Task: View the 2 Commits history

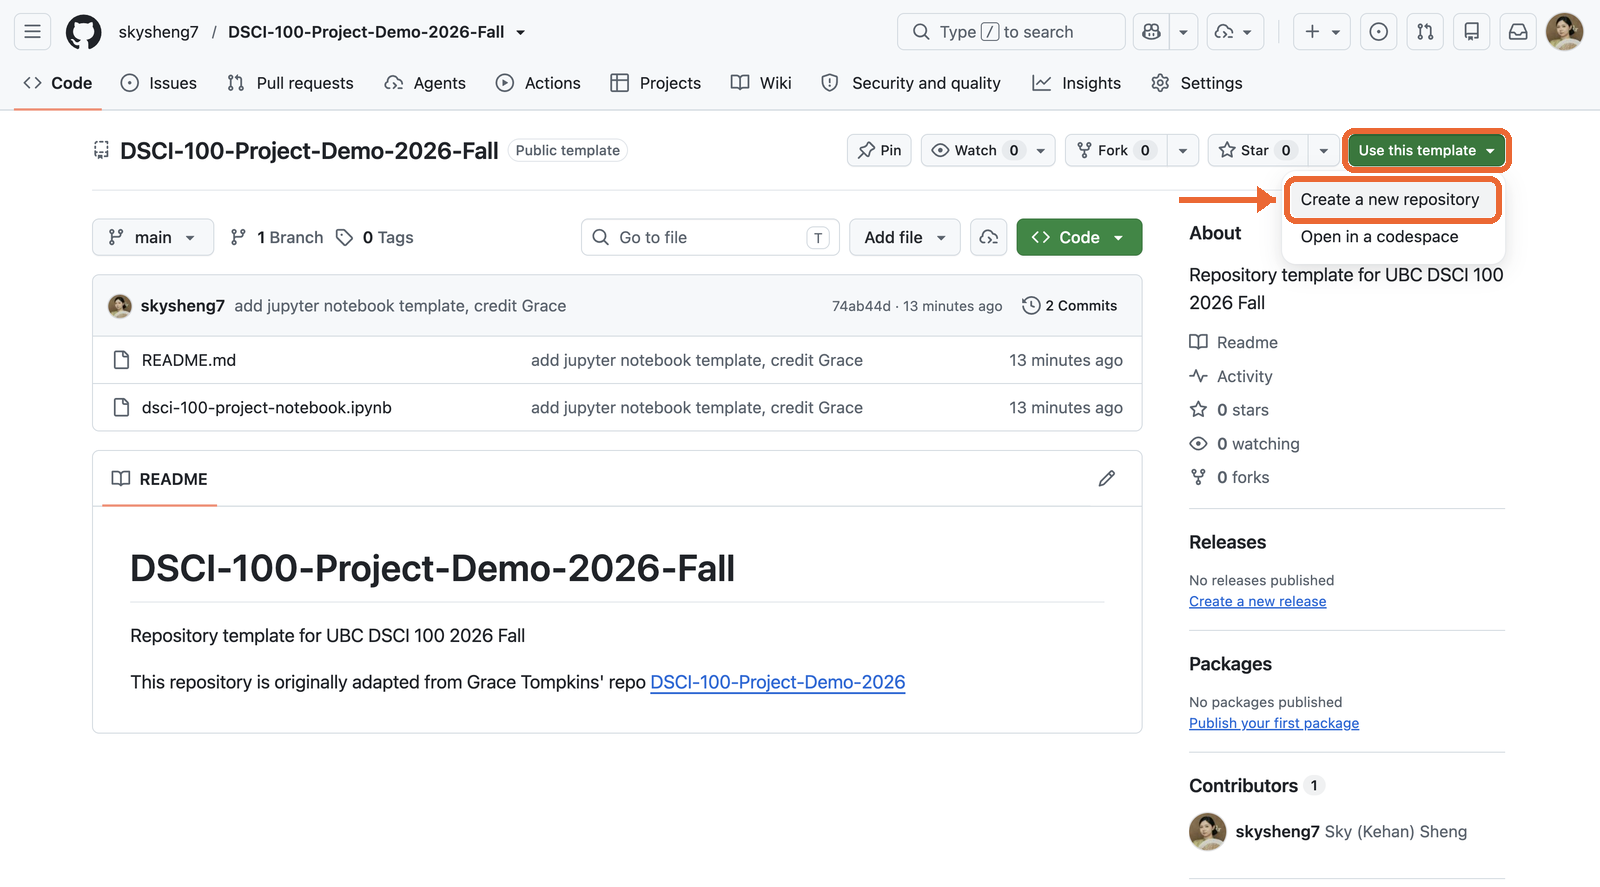Action: (x=1070, y=306)
